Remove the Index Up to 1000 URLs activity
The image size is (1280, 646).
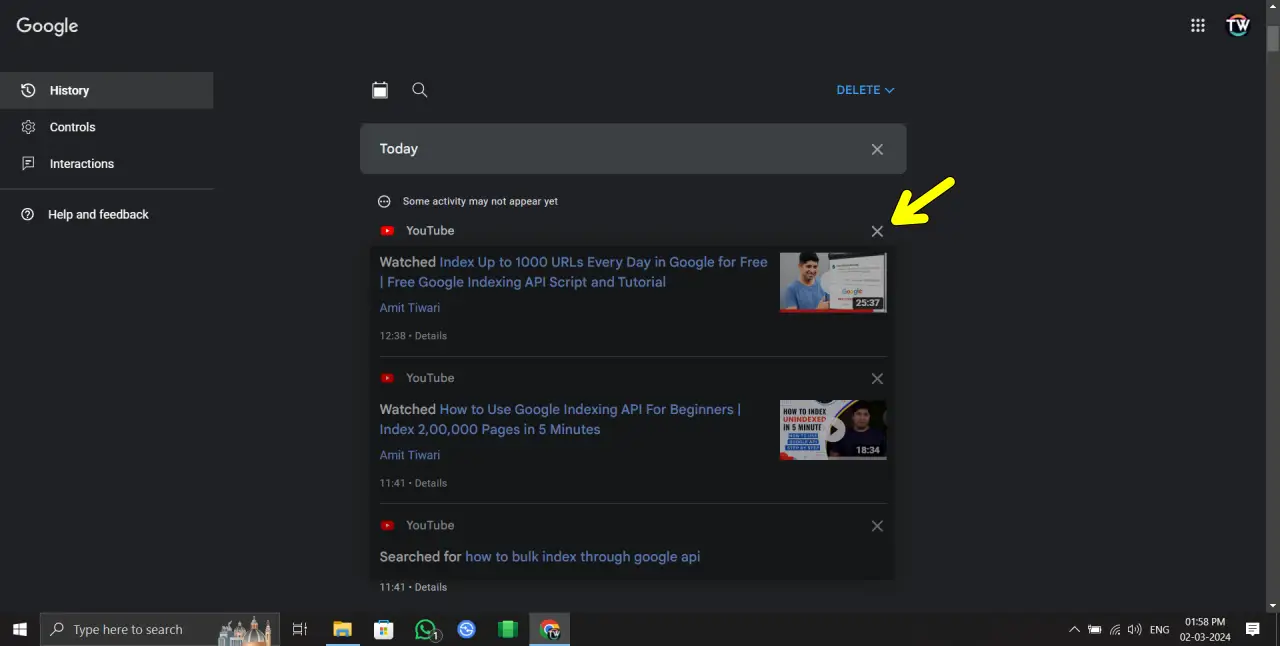877,231
